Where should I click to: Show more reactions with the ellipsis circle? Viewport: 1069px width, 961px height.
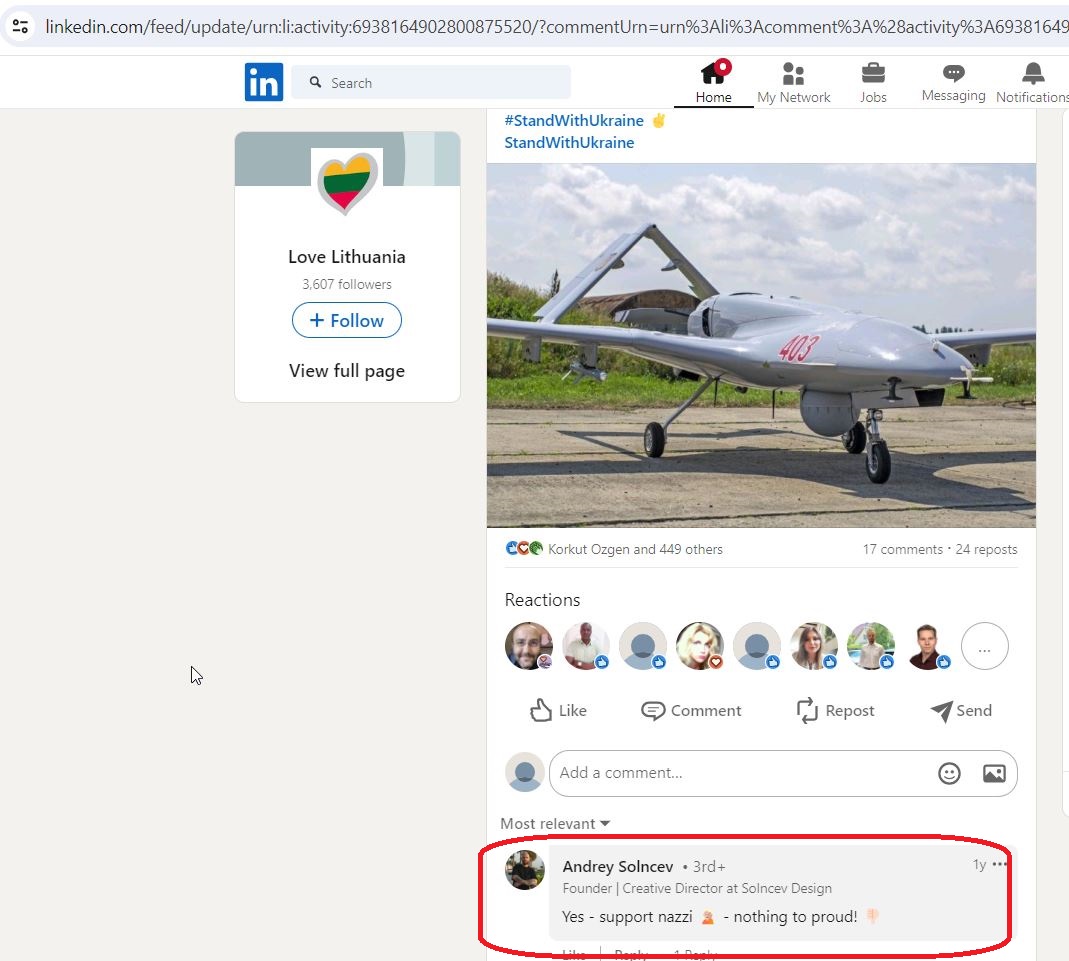pyautogui.click(x=984, y=646)
